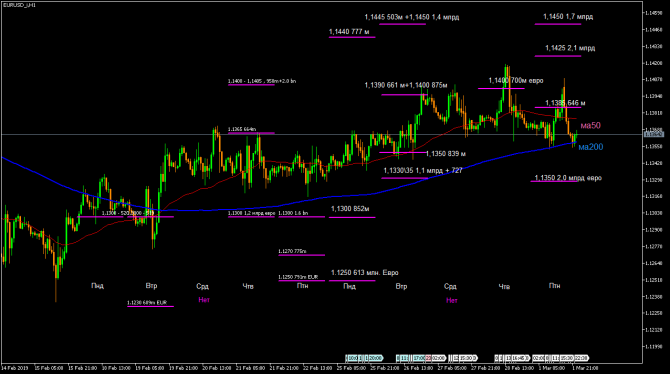The width and height of the screenshot is (670, 374).
Task: Click the "1,1330\35 1,1 млрд + 727" label
Action: (423, 171)
